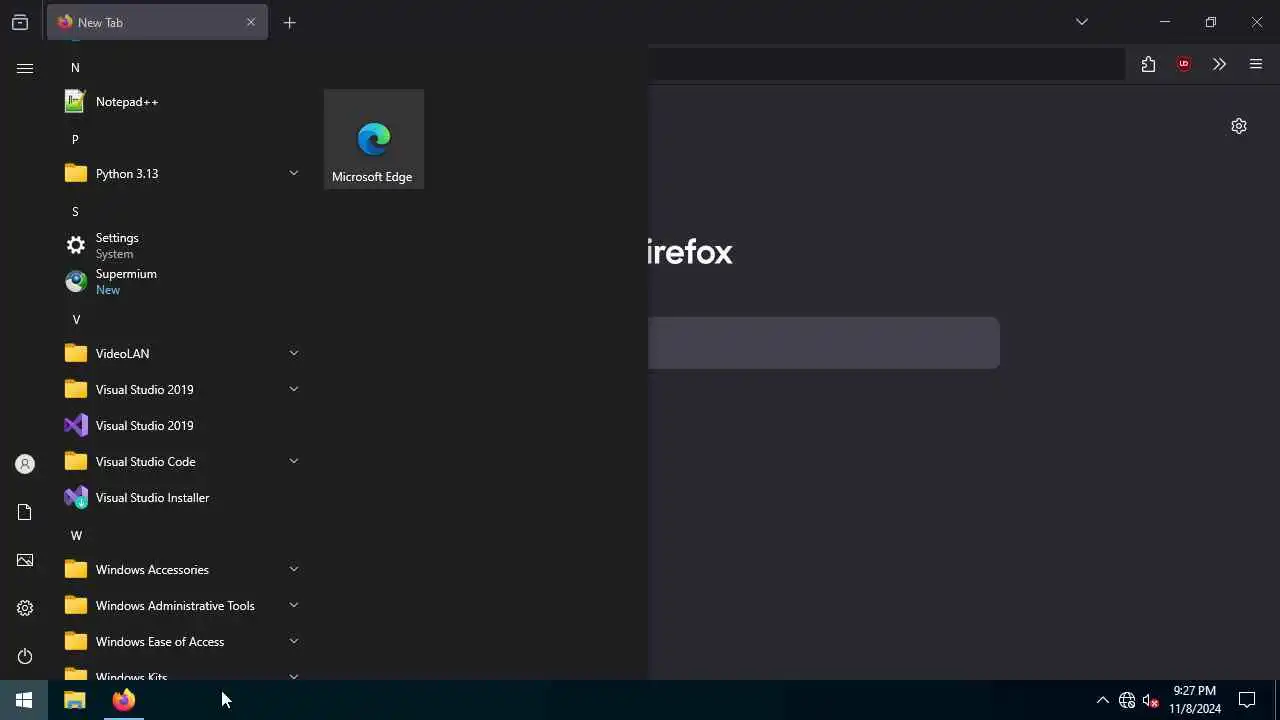The image size is (1280, 720).
Task: Open user account icon in Start
Action: click(25, 464)
